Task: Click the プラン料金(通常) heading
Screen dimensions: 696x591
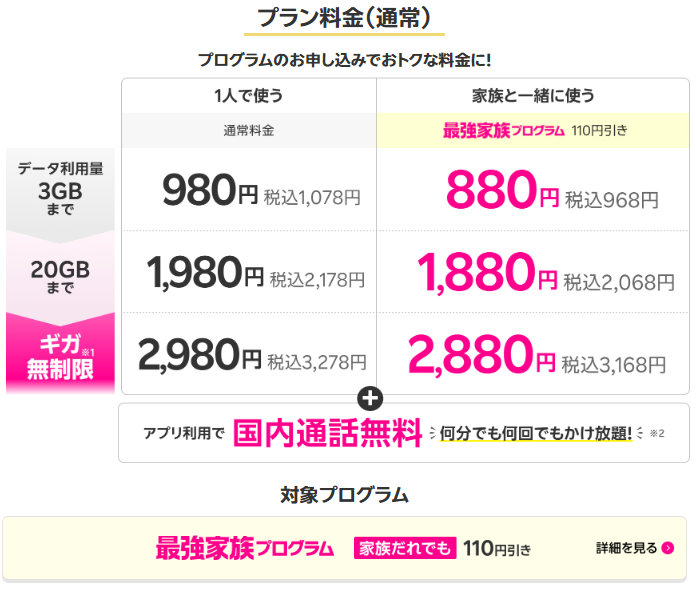Action: pos(344,19)
